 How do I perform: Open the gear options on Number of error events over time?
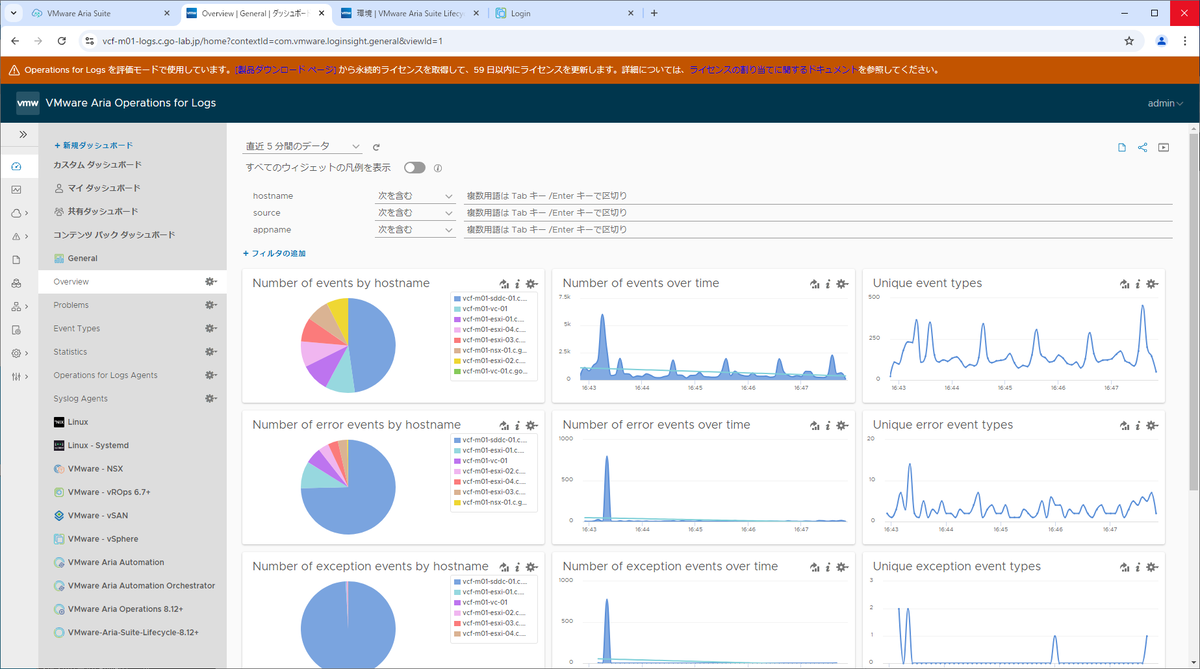[843, 425]
